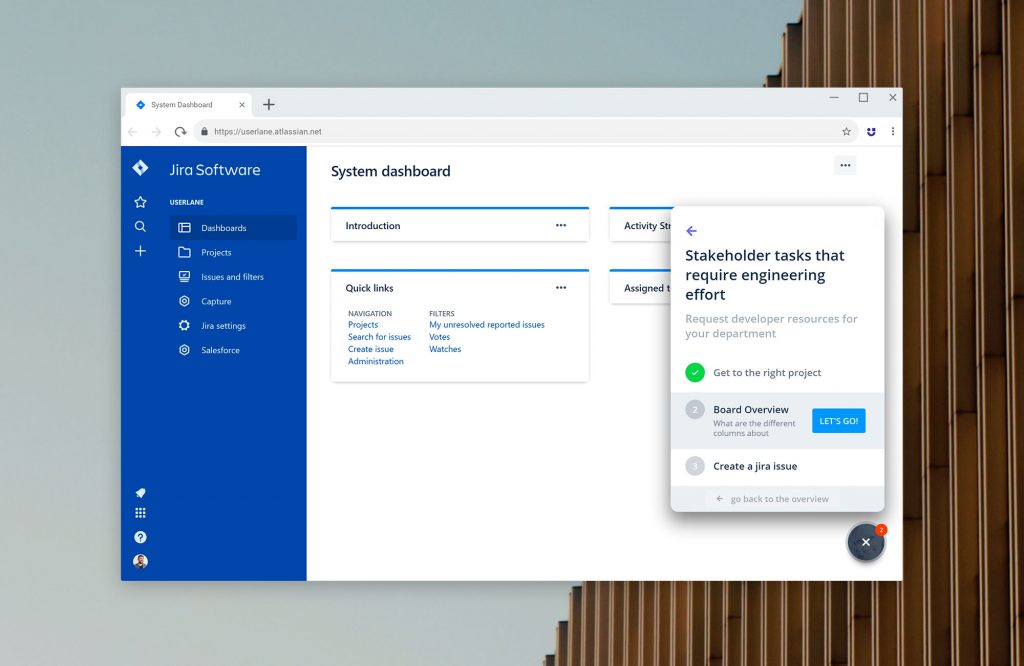Open the app switcher grid icon
Image resolution: width=1024 pixels, height=666 pixels.
[x=140, y=513]
